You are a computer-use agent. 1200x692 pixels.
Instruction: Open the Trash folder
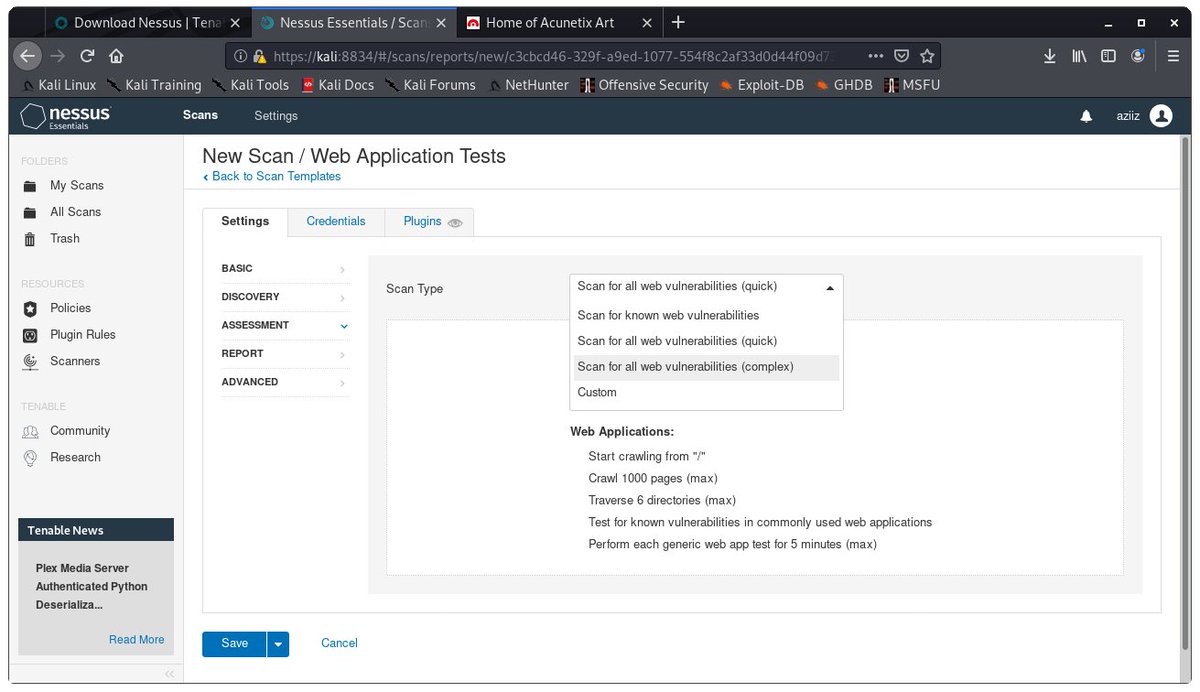[64, 238]
